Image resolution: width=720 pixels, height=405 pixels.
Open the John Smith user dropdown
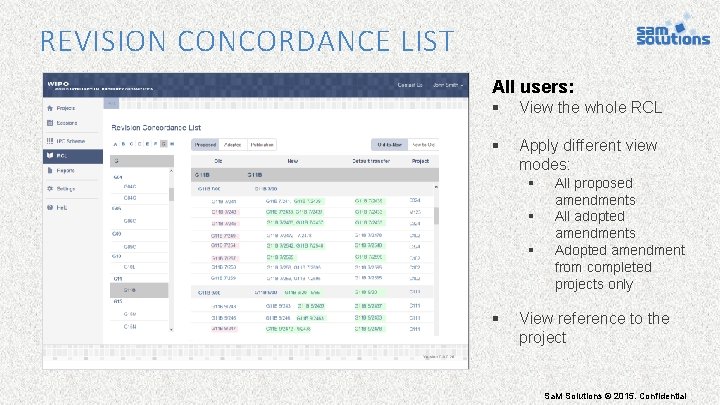[x=448, y=85]
